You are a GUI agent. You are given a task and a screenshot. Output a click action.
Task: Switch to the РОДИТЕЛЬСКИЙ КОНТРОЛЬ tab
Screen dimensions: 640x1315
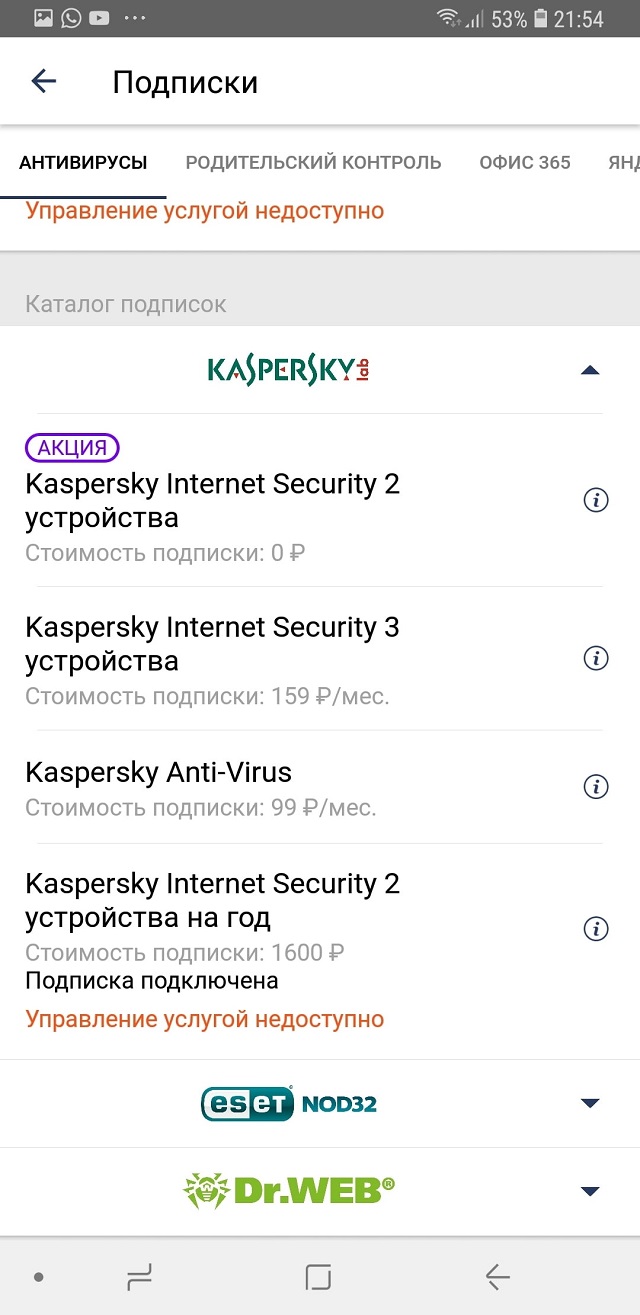311,161
